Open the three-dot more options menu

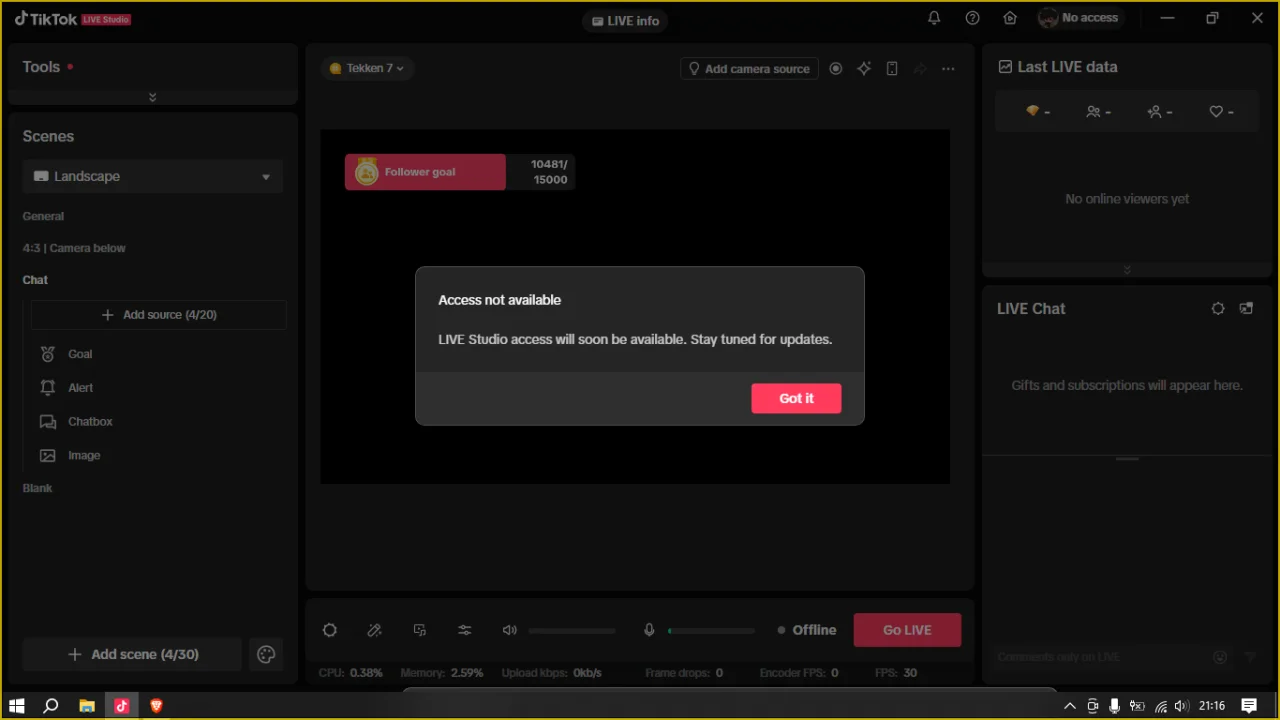click(x=948, y=69)
